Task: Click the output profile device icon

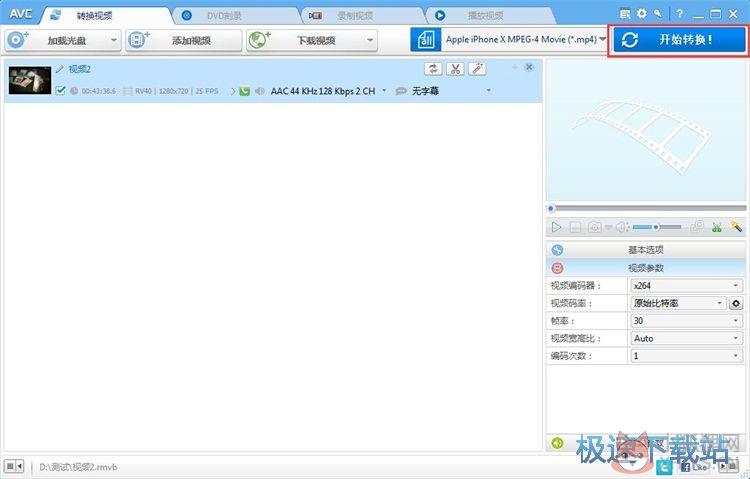Action: 426,40
